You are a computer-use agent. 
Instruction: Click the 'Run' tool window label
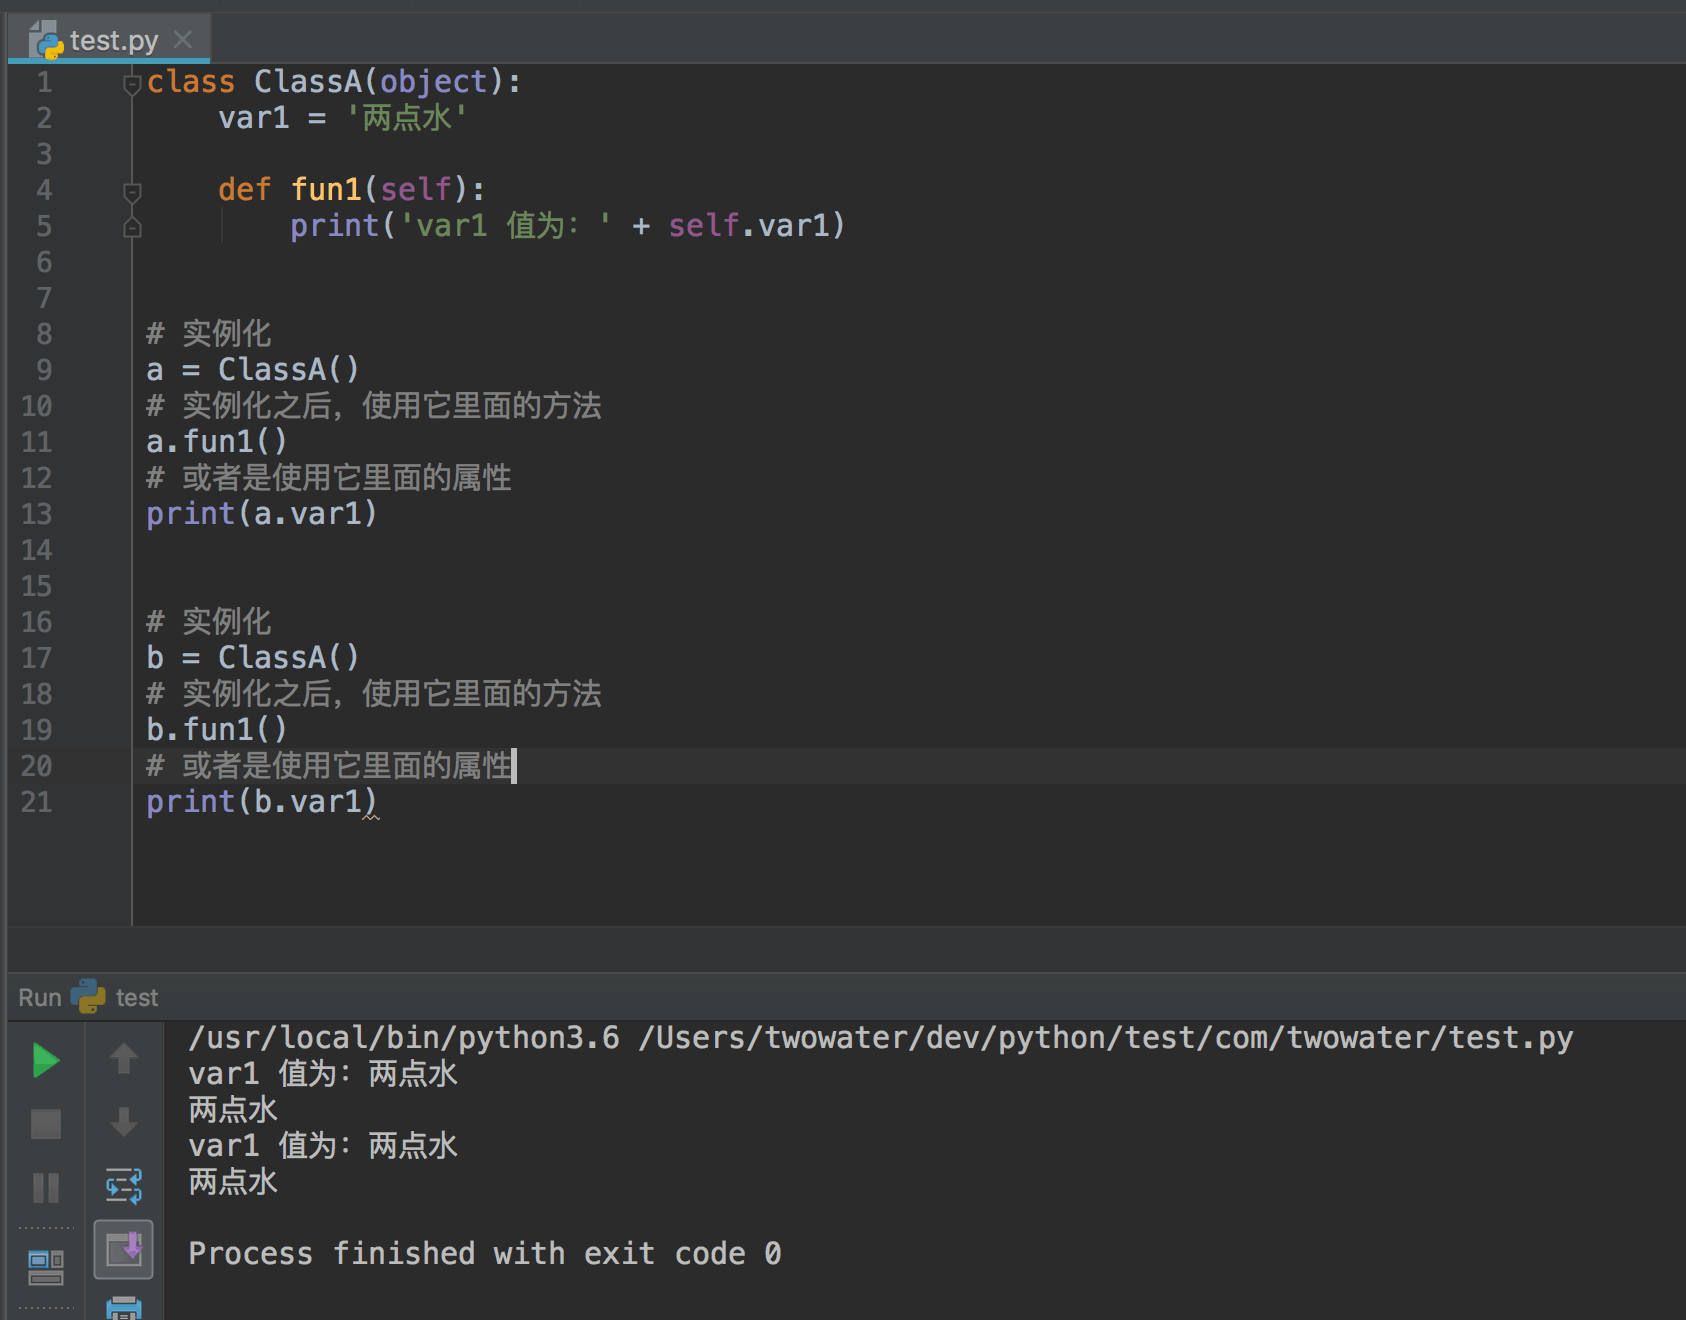coord(40,997)
